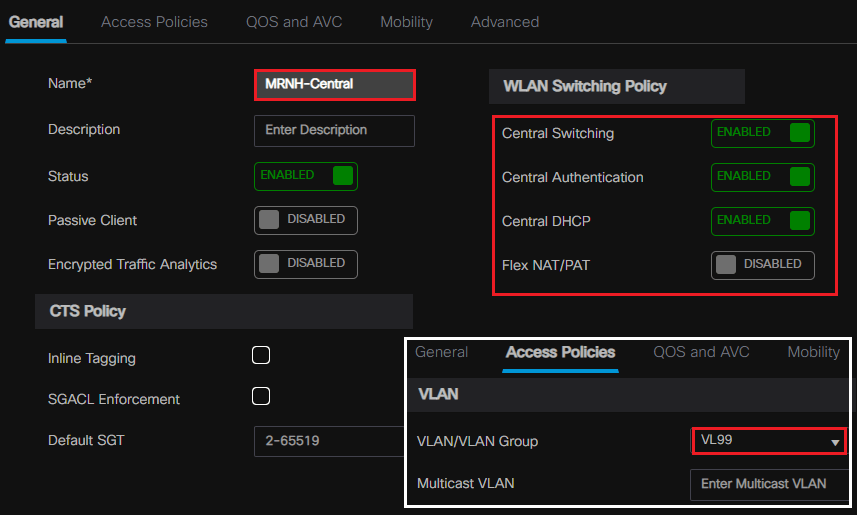Image resolution: width=857 pixels, height=515 pixels.
Task: Tick the SGACL Enforcement checkbox
Action: (261, 396)
